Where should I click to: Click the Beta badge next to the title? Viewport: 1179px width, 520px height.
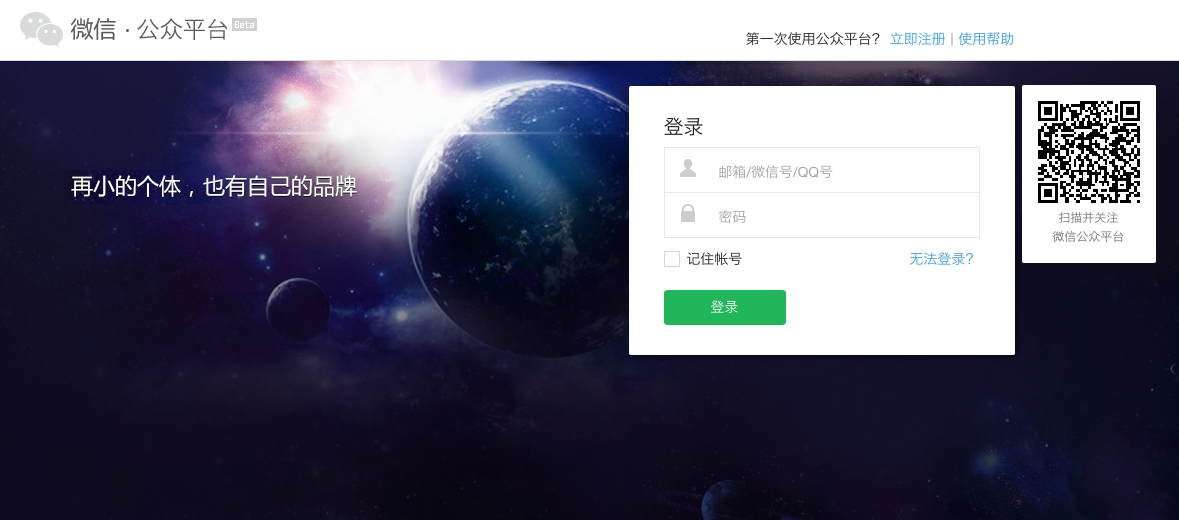point(244,25)
